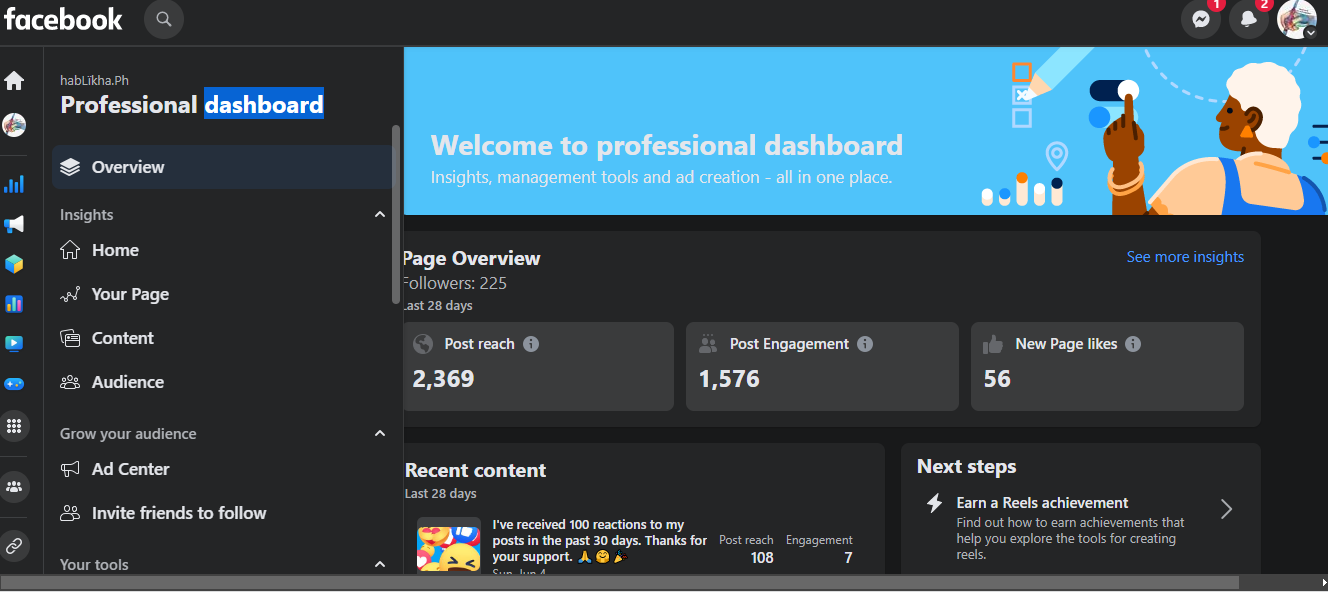The height and width of the screenshot is (598, 1328).
Task: Click the New Page likes thumbs-up icon
Action: pyautogui.click(x=993, y=344)
